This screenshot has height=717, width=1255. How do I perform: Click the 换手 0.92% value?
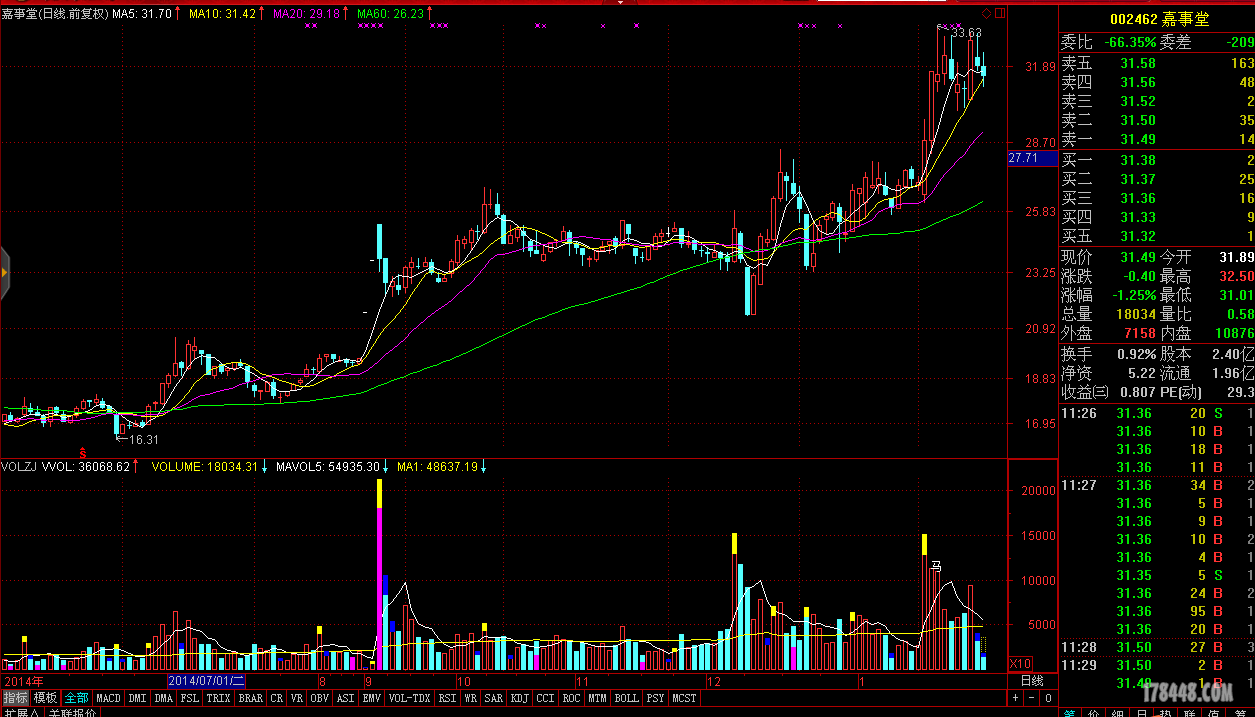(x=1134, y=354)
